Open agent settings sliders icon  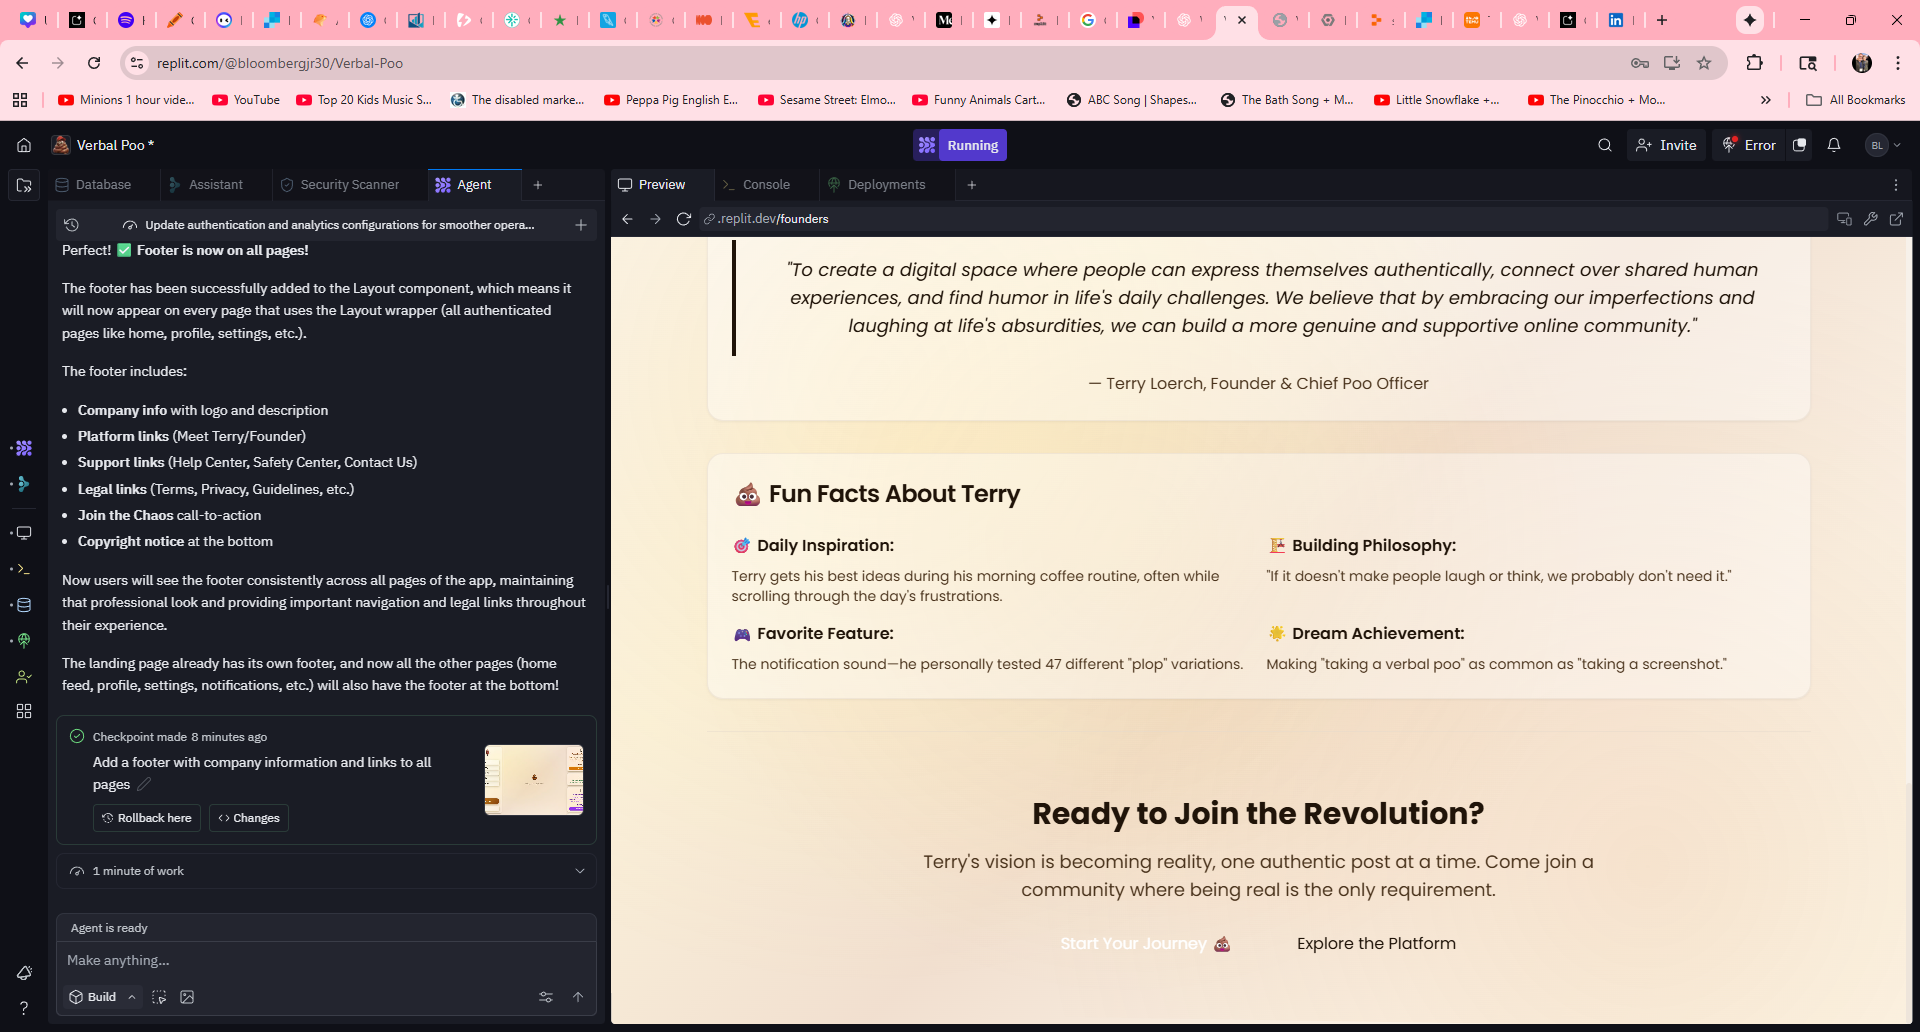(x=545, y=997)
